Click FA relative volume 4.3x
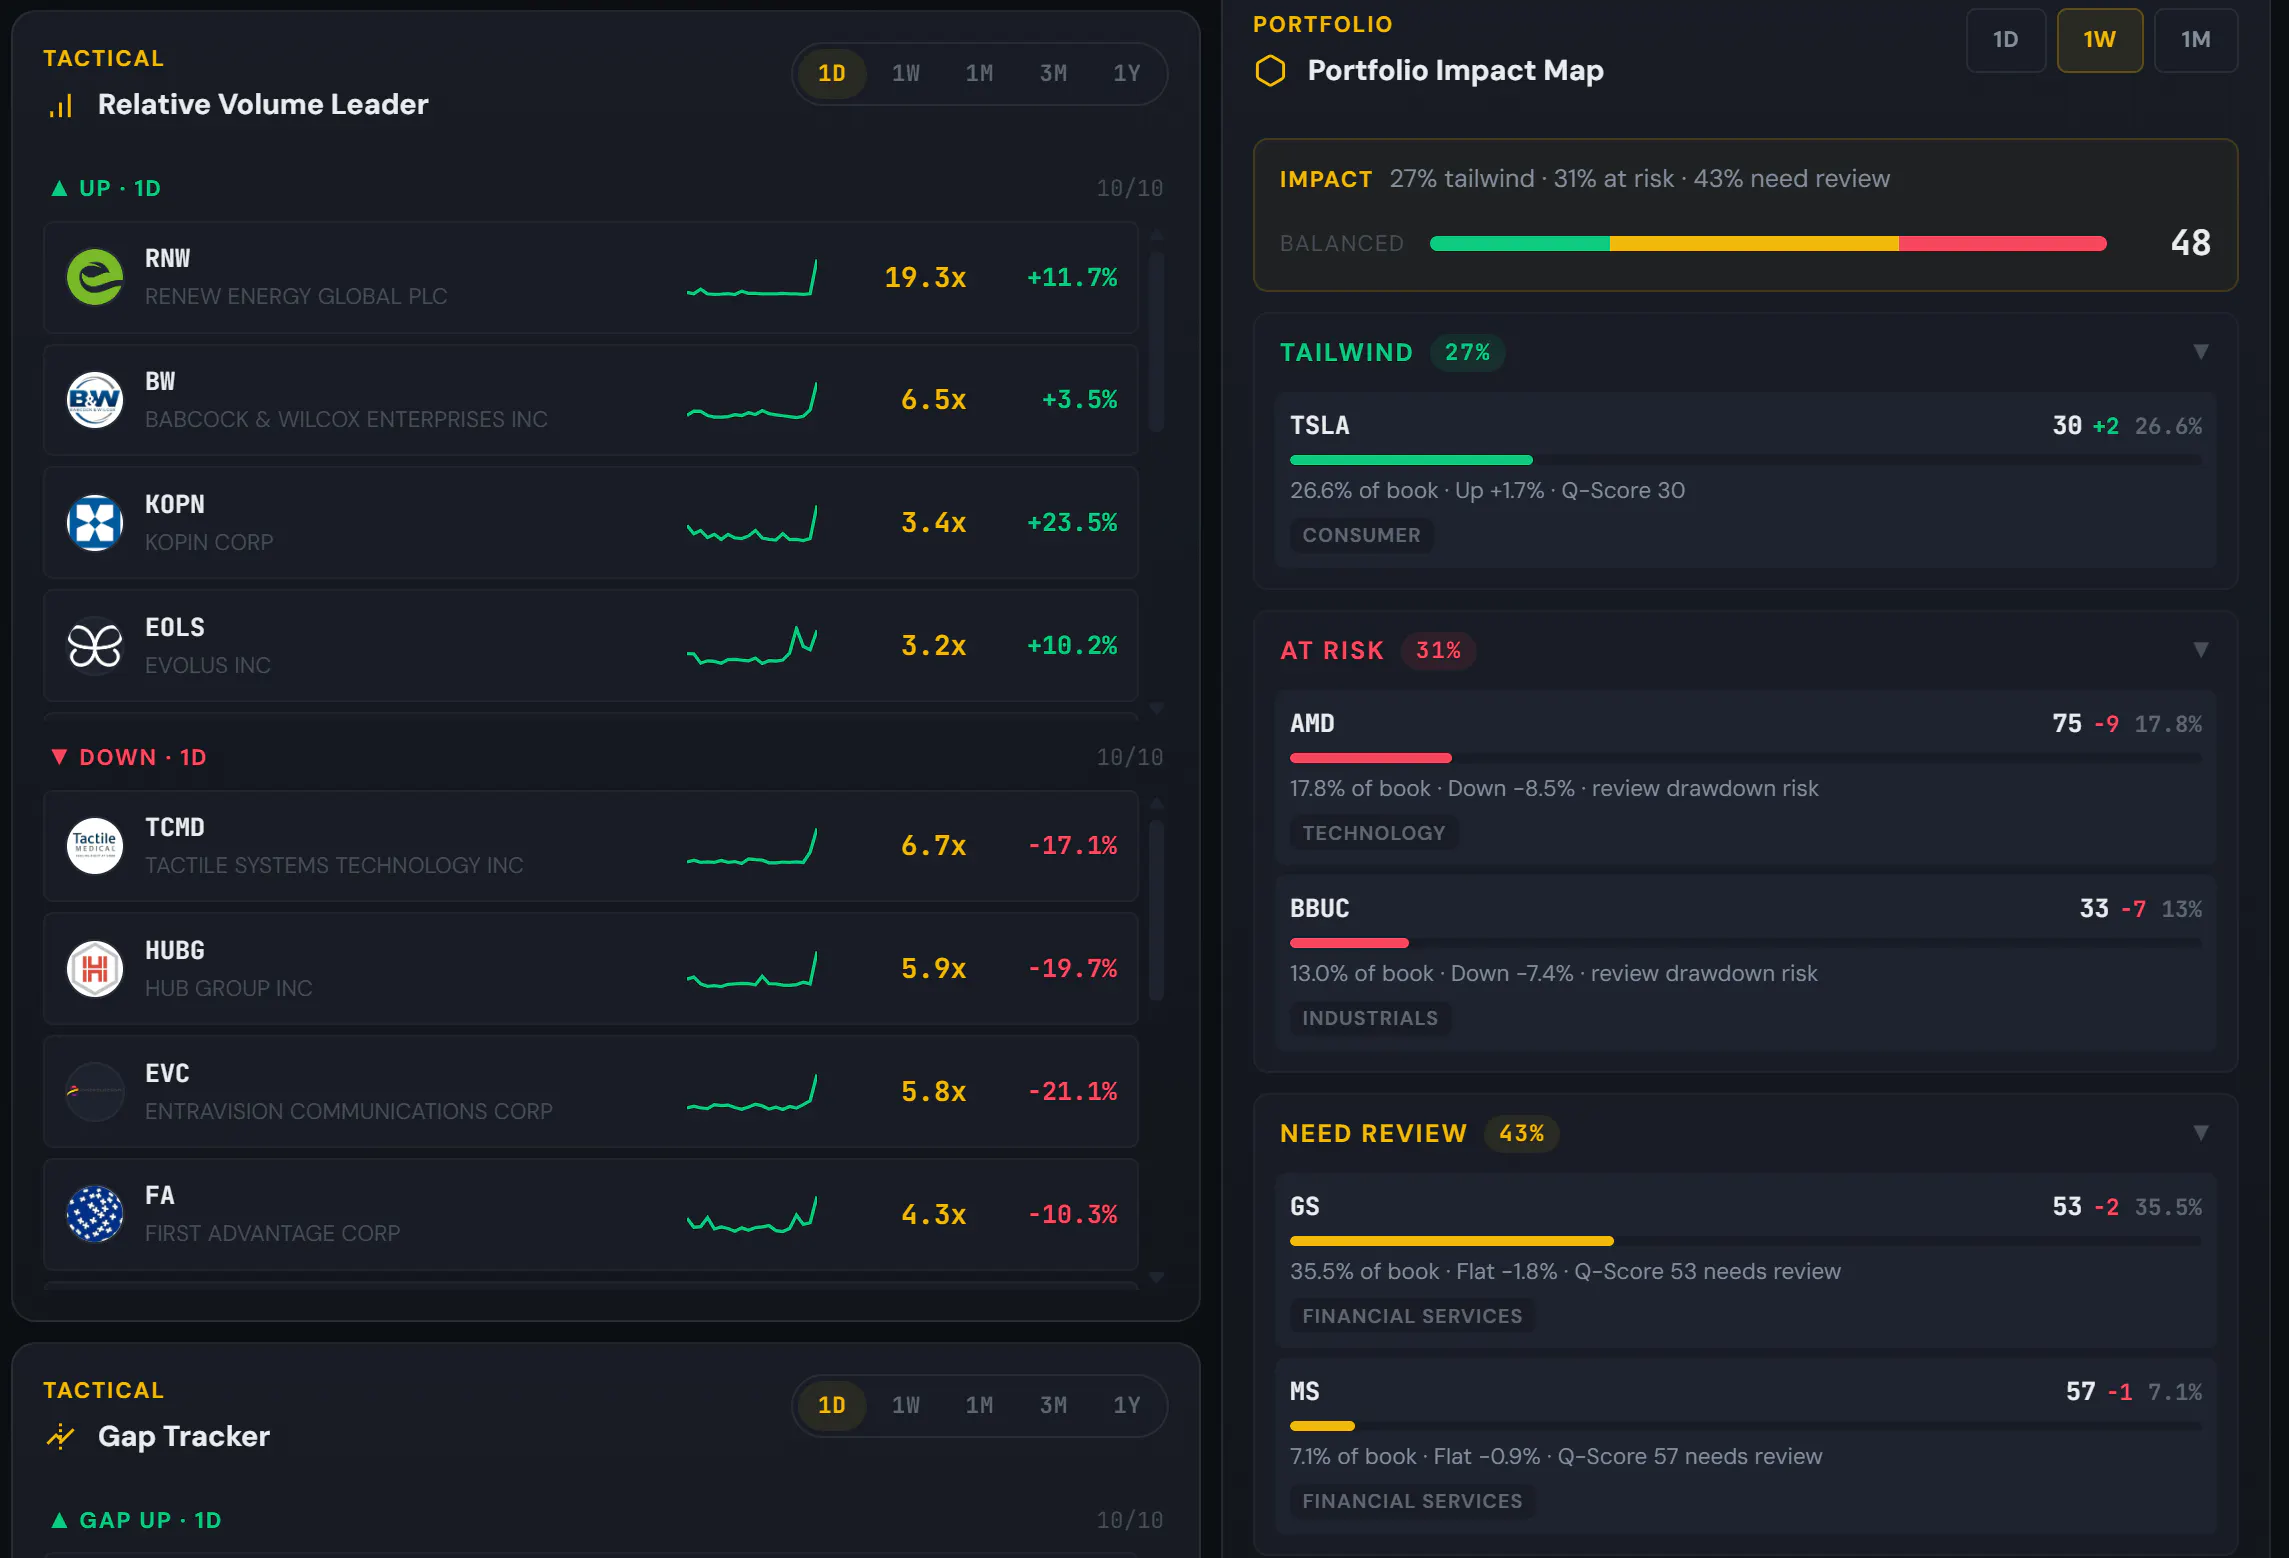2289x1558 pixels. point(933,1214)
